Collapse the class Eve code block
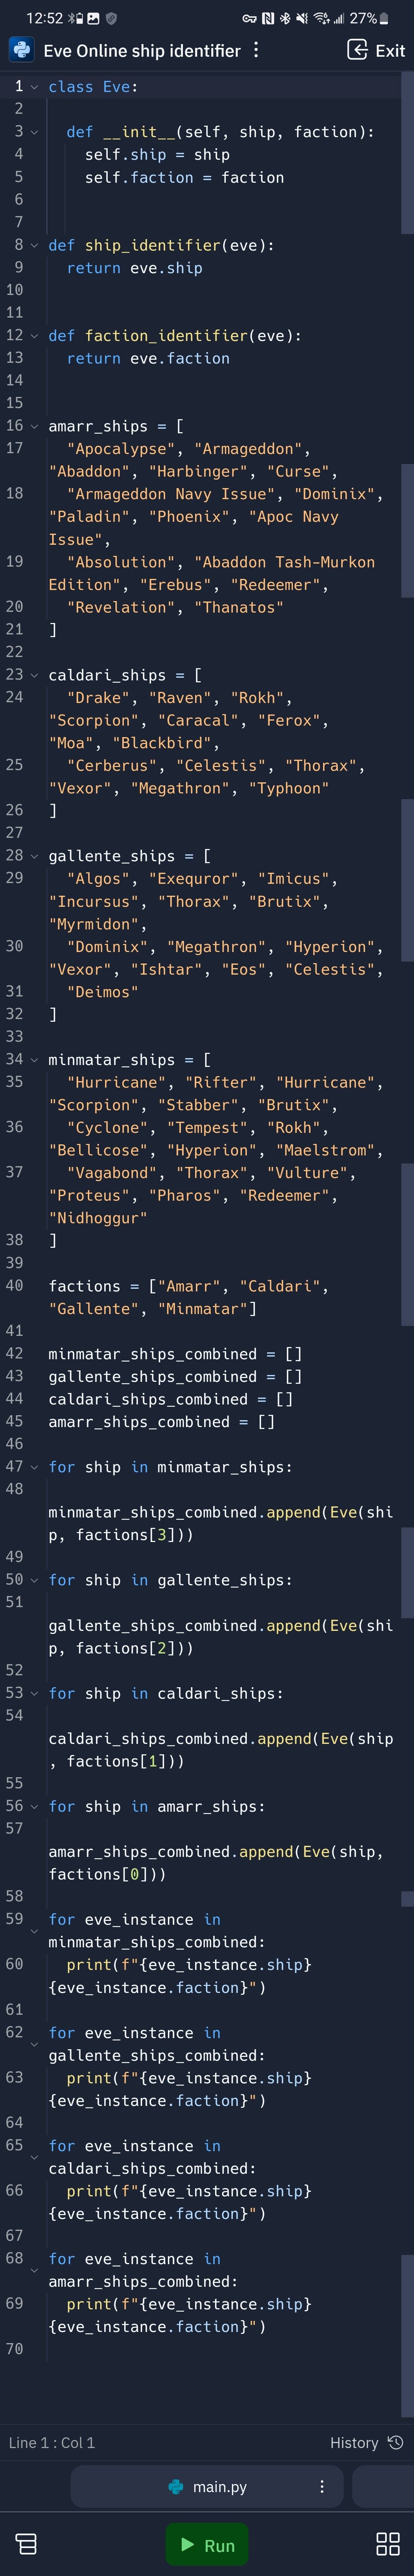The height and width of the screenshot is (2576, 414). coord(35,87)
